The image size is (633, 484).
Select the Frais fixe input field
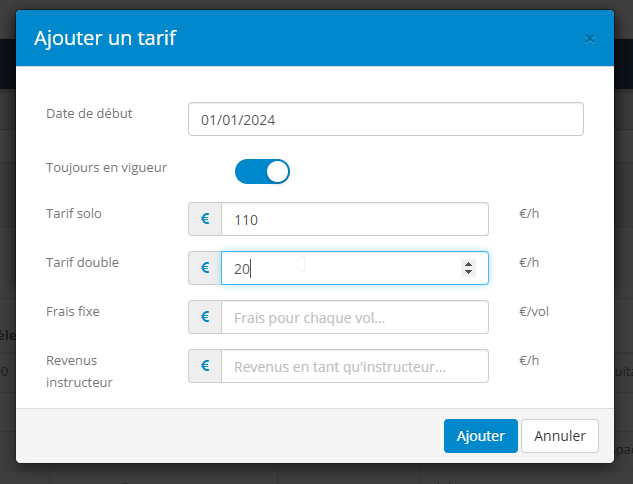(x=355, y=317)
